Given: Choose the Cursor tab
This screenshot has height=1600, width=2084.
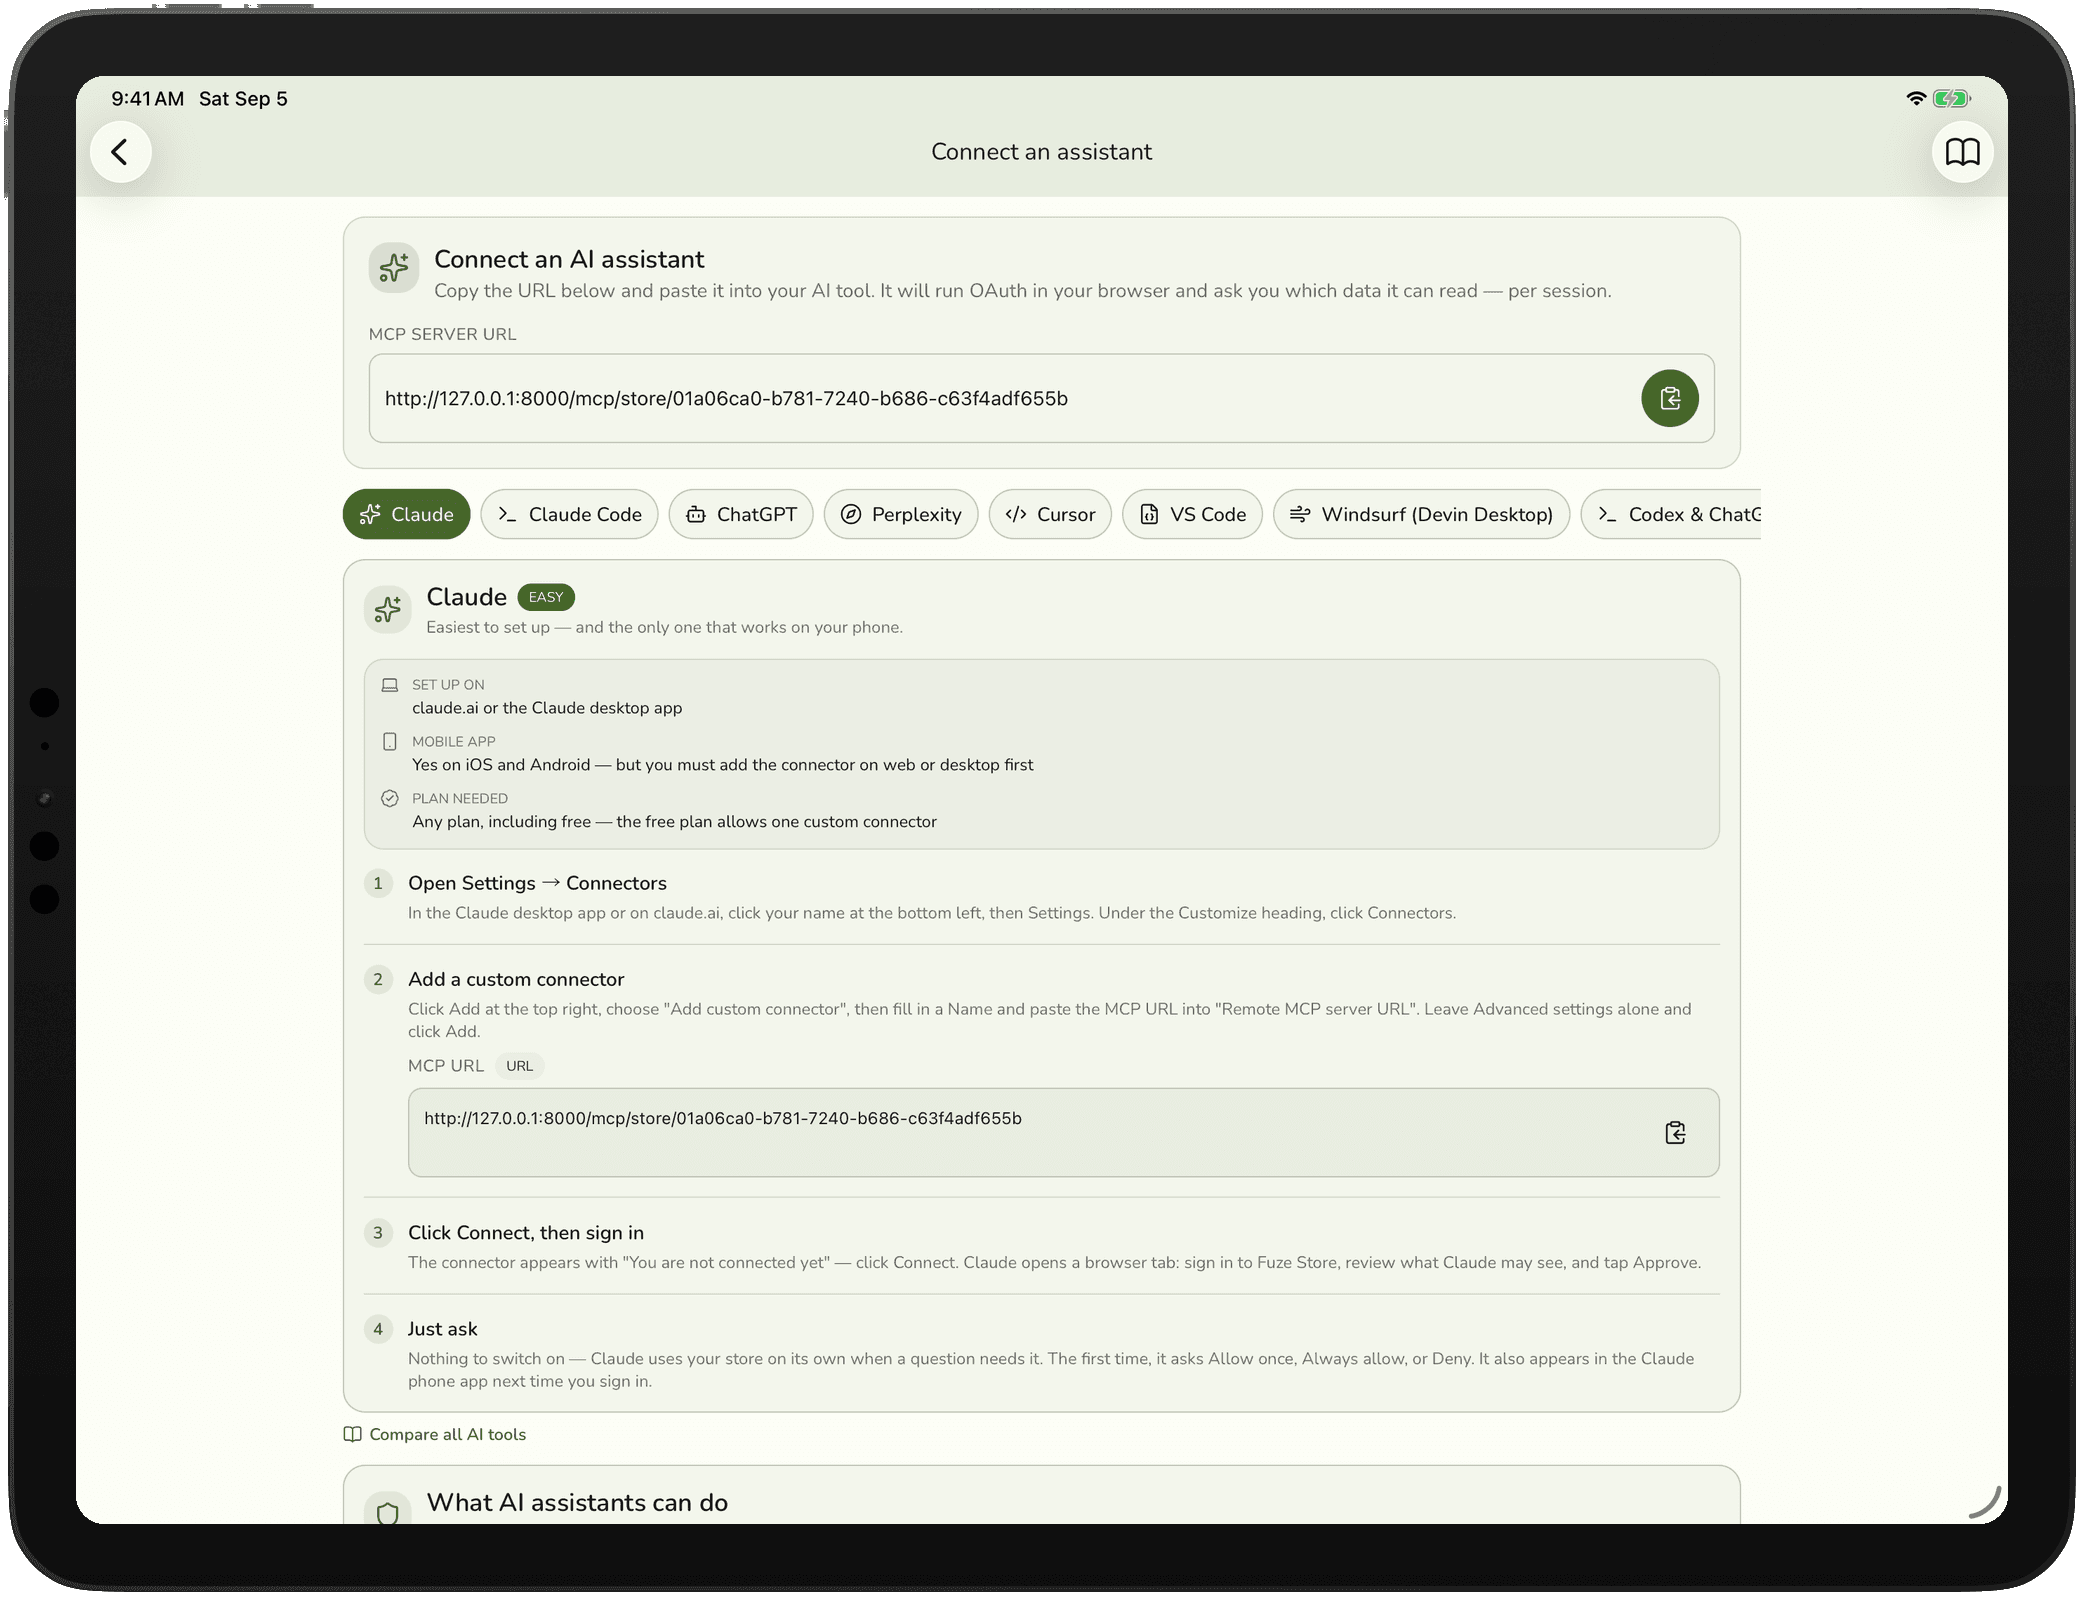Looking at the screenshot, I should tap(1050, 514).
